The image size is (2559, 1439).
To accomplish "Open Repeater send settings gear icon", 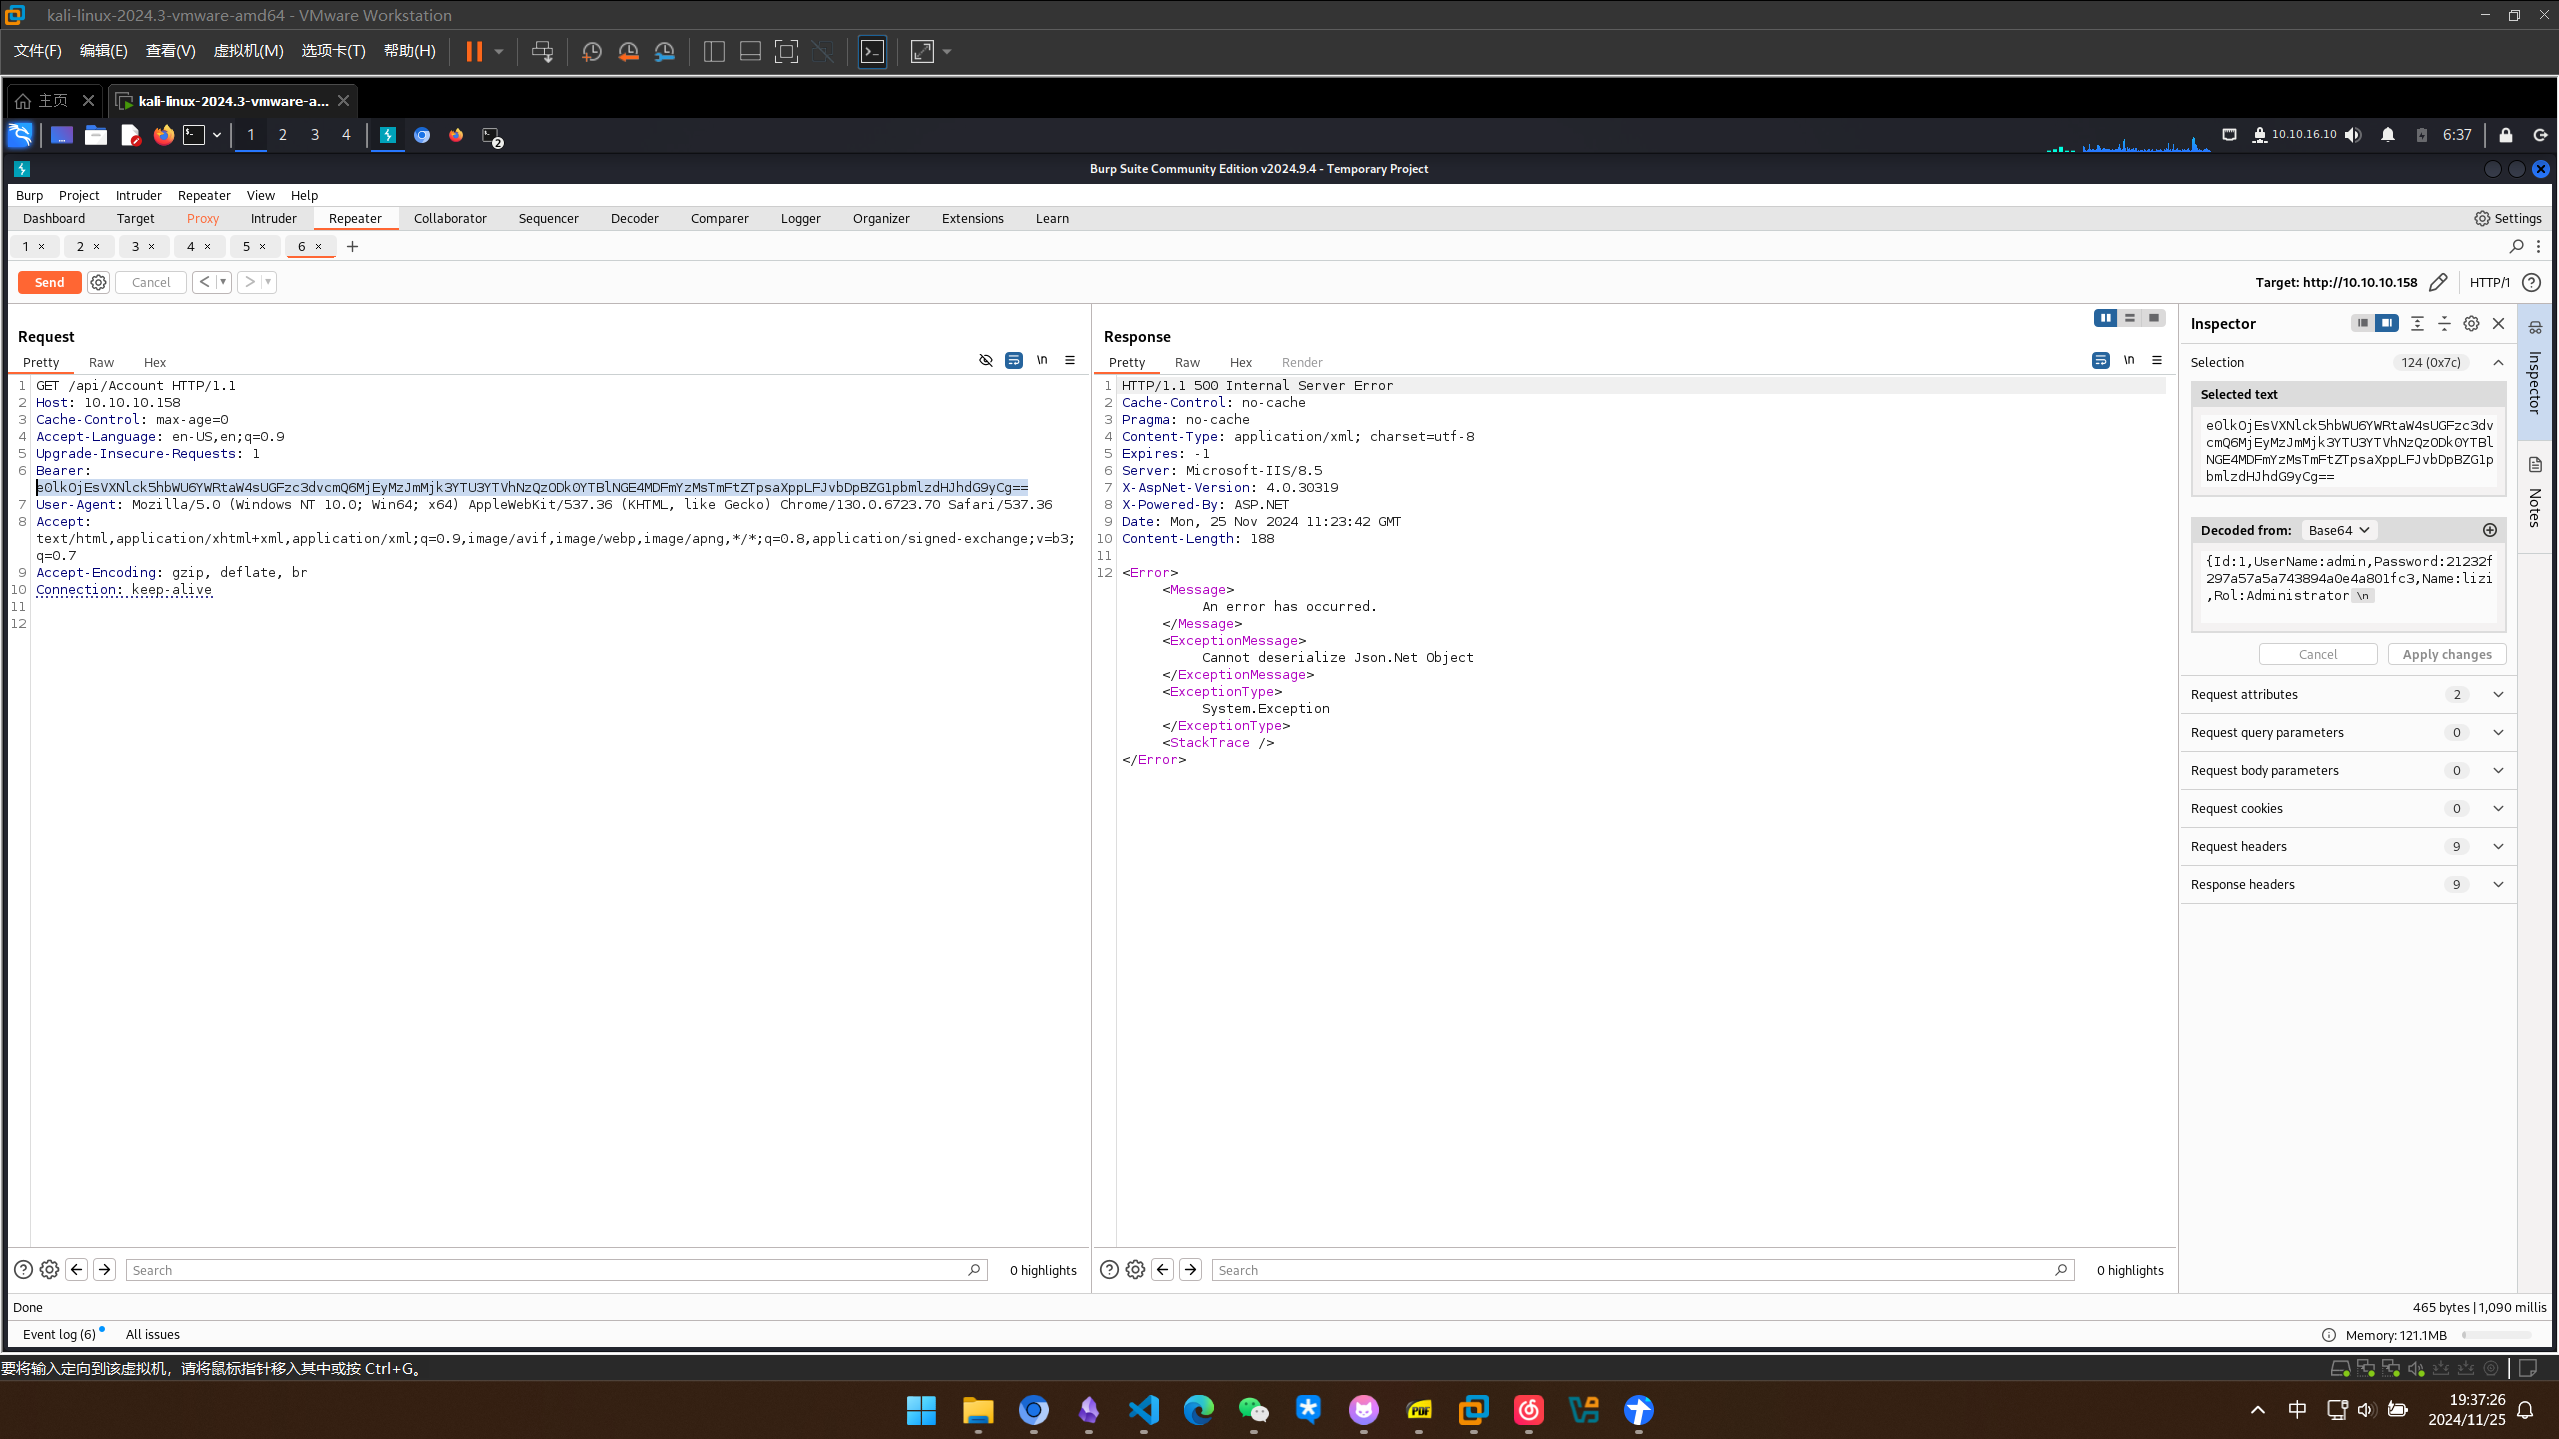I will point(98,282).
